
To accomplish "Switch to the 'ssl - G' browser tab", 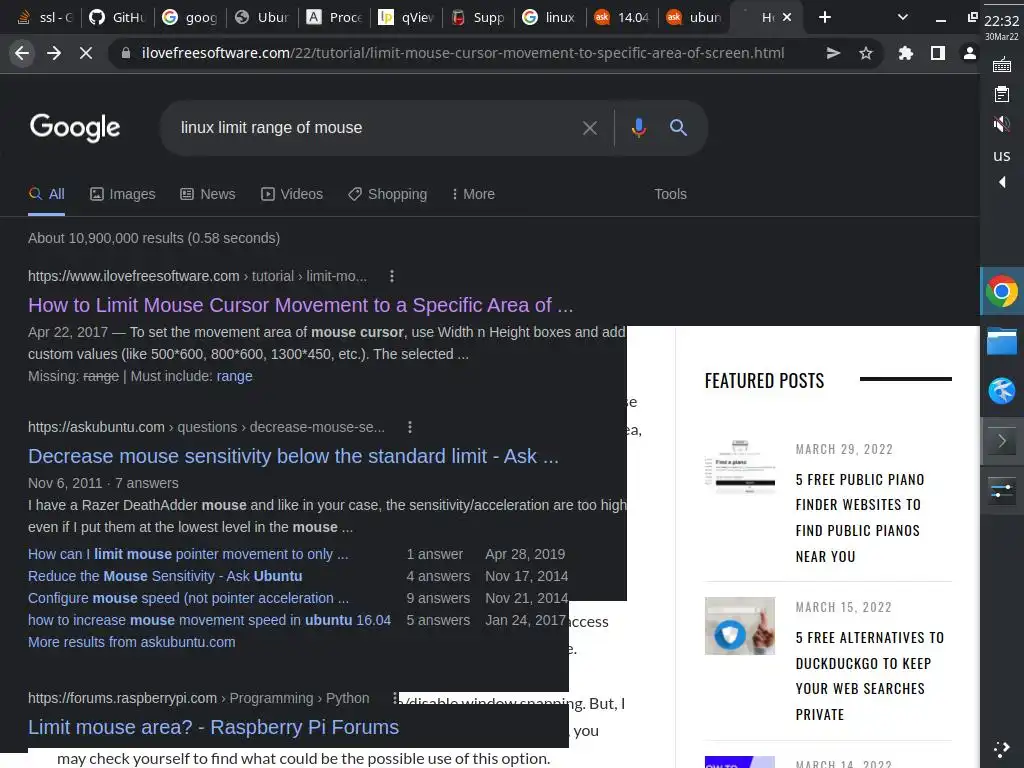I will 44,18.
